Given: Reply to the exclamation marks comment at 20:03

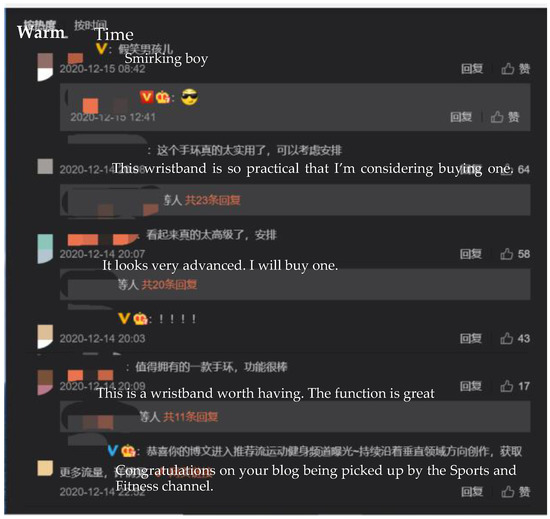Looking at the screenshot, I should 471,338.
